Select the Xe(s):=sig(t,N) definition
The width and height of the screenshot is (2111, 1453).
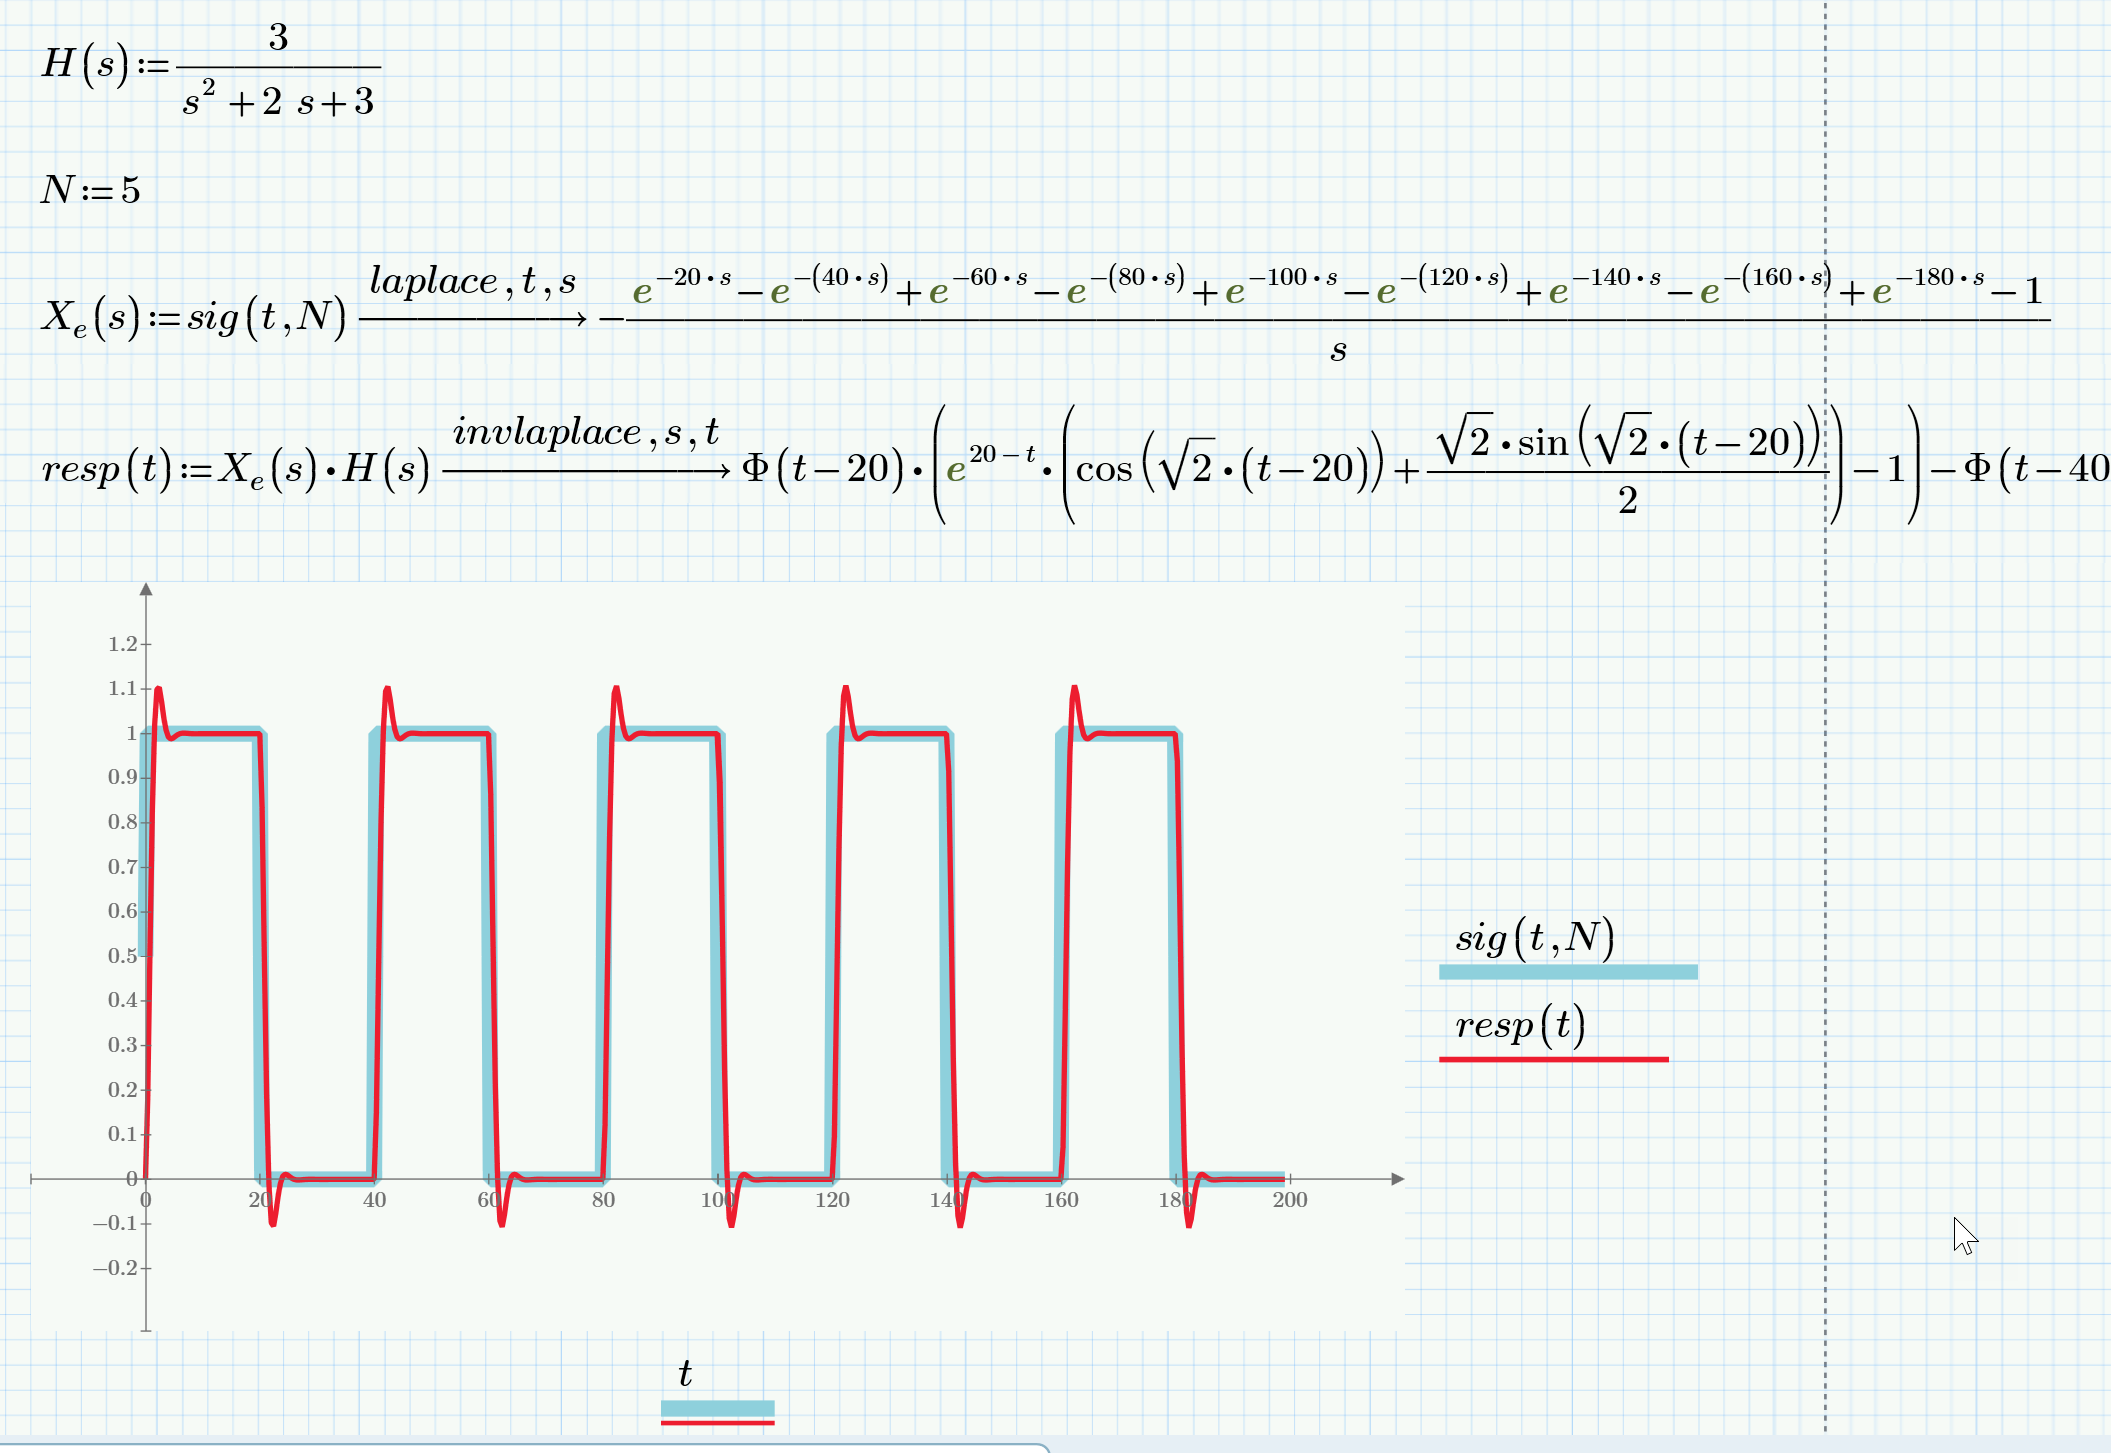click(x=193, y=317)
